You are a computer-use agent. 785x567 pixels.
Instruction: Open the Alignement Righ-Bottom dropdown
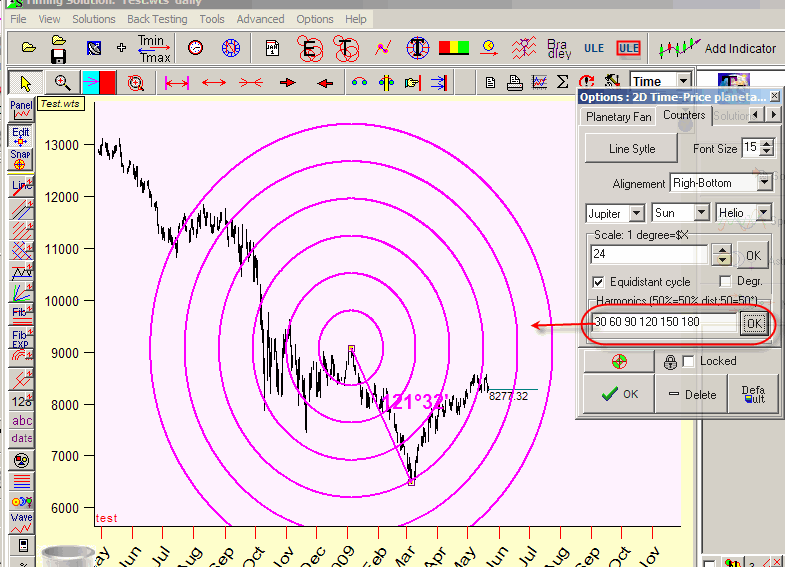(764, 183)
